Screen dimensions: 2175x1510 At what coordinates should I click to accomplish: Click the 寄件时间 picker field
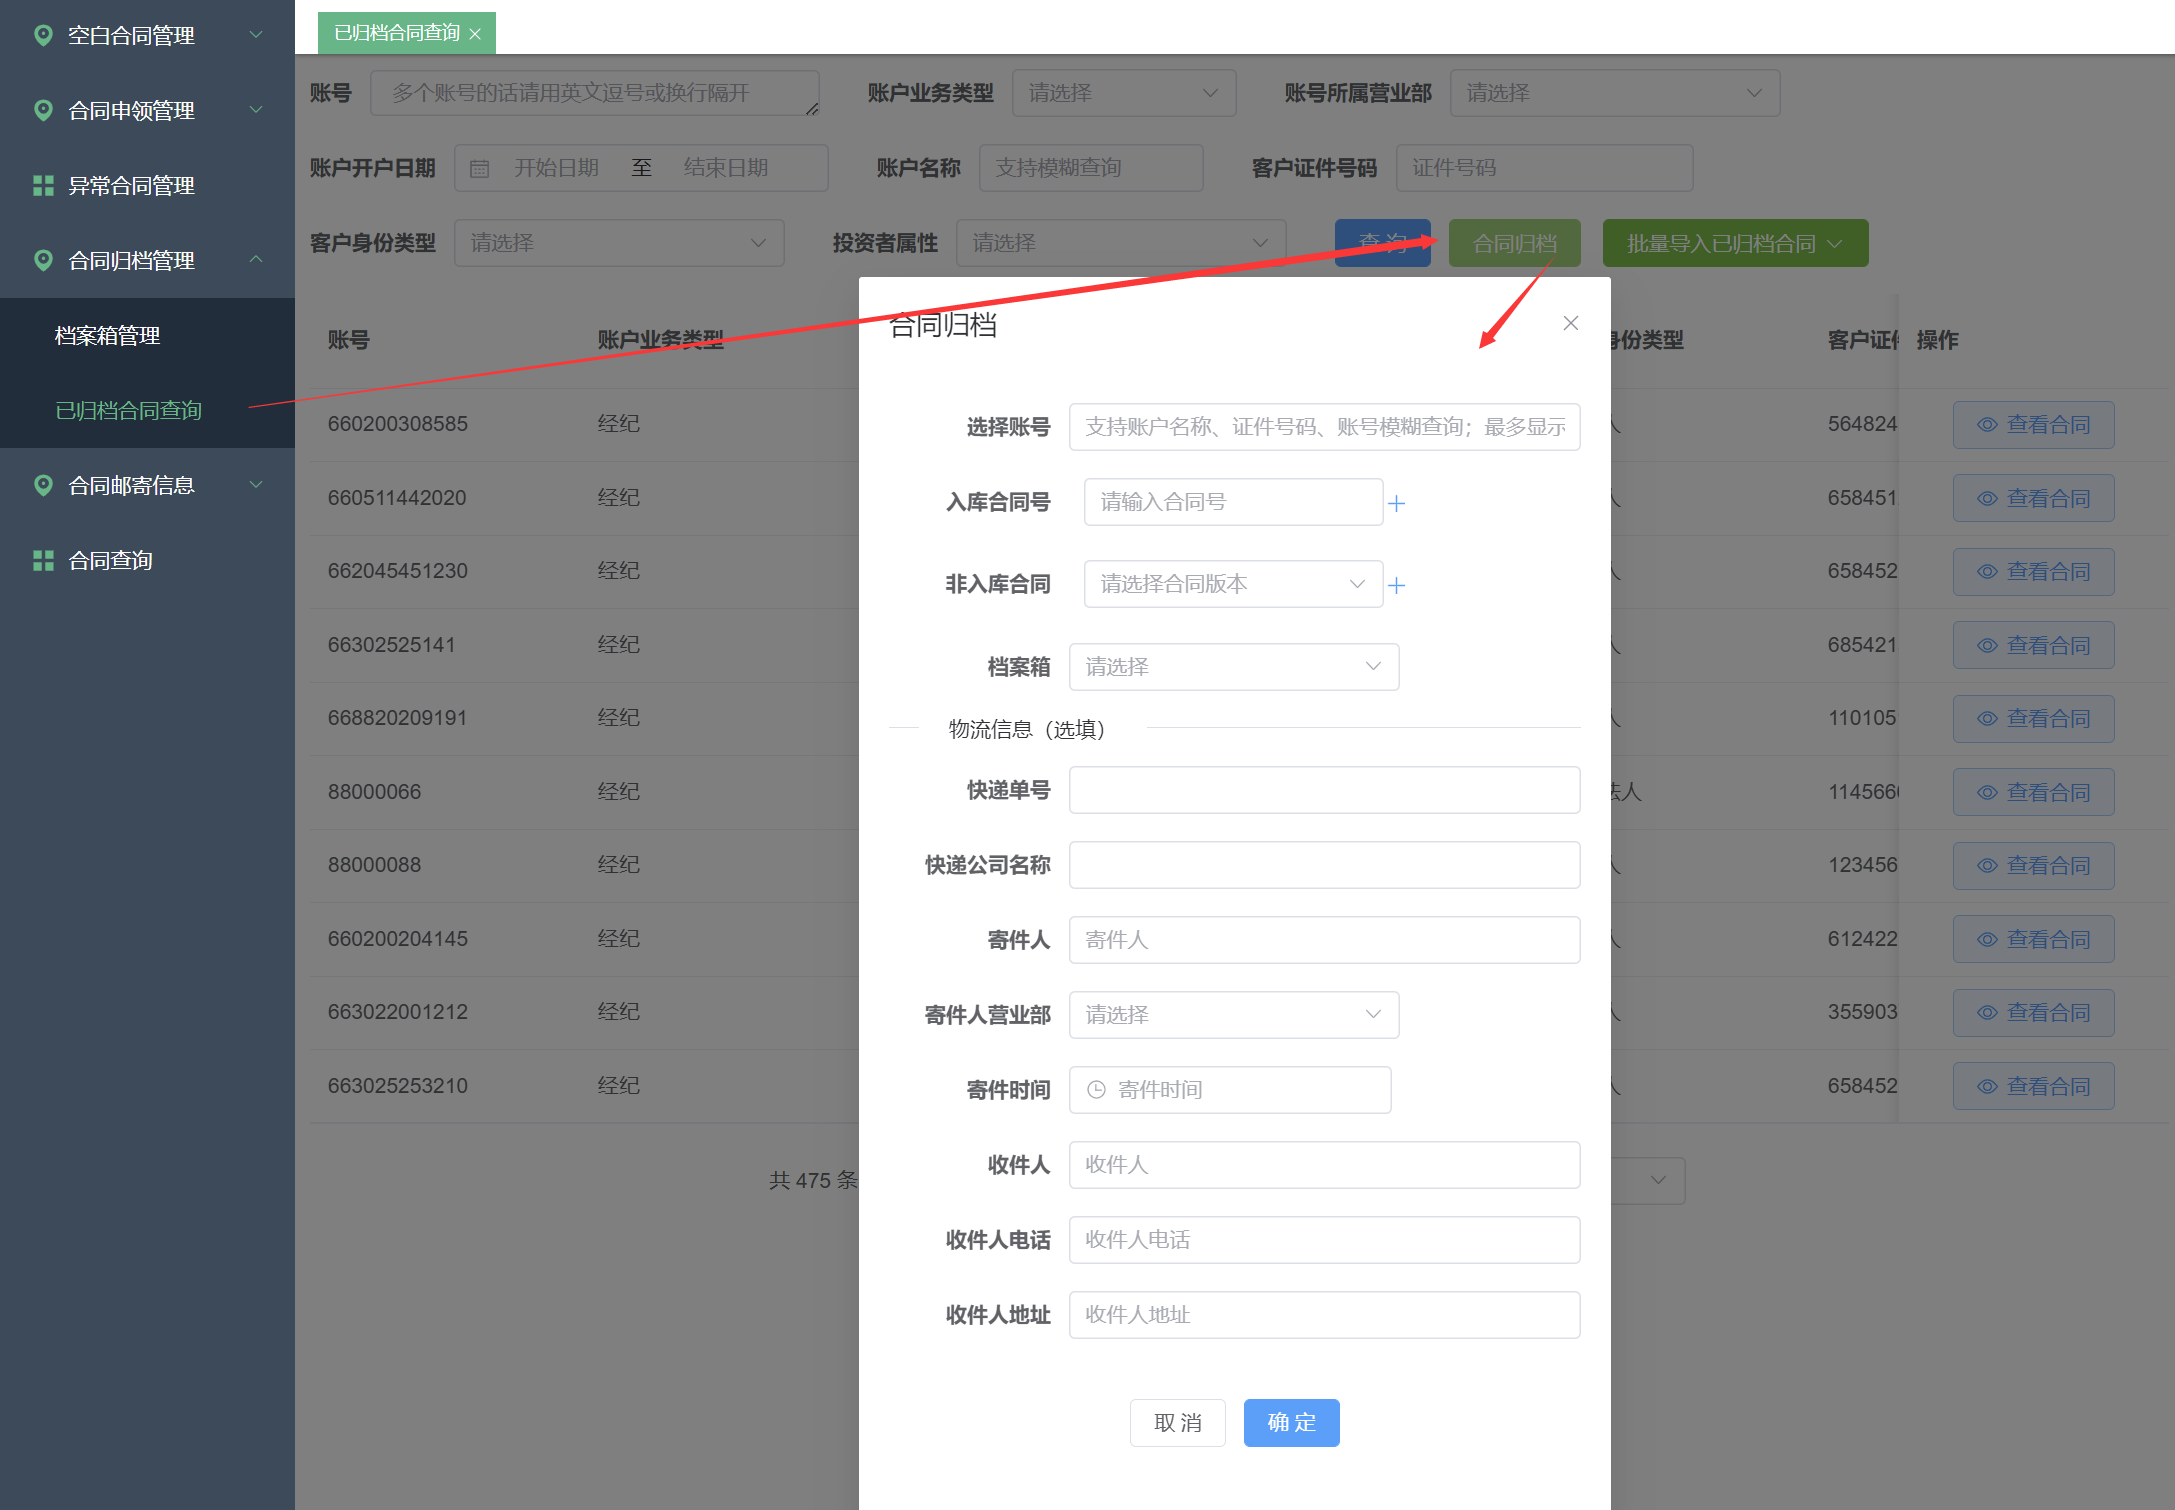1230,1090
